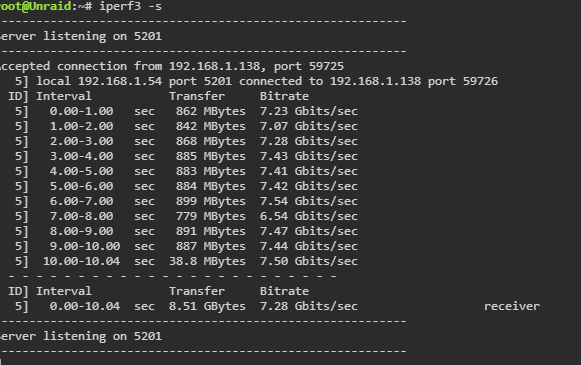Click the iperf3 -s command text
This screenshot has width=581, height=365.
pyautogui.click(x=130, y=6)
